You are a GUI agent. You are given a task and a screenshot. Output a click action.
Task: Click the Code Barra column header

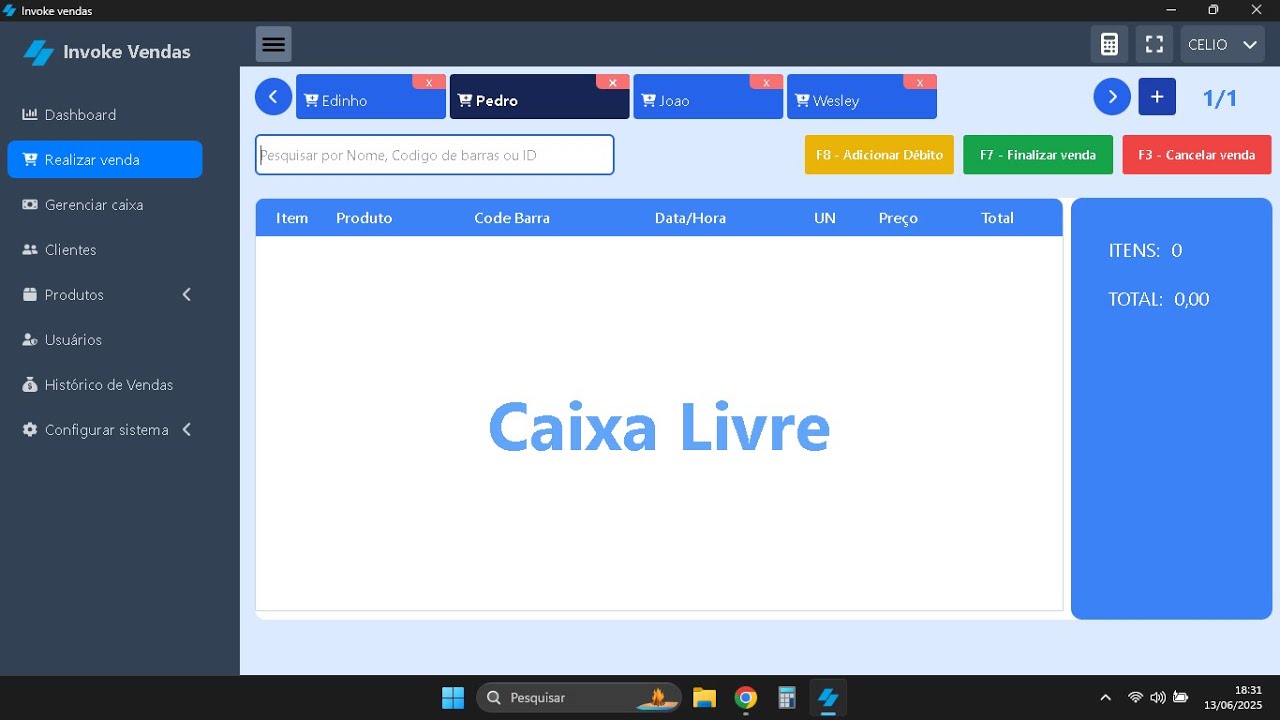tap(512, 218)
